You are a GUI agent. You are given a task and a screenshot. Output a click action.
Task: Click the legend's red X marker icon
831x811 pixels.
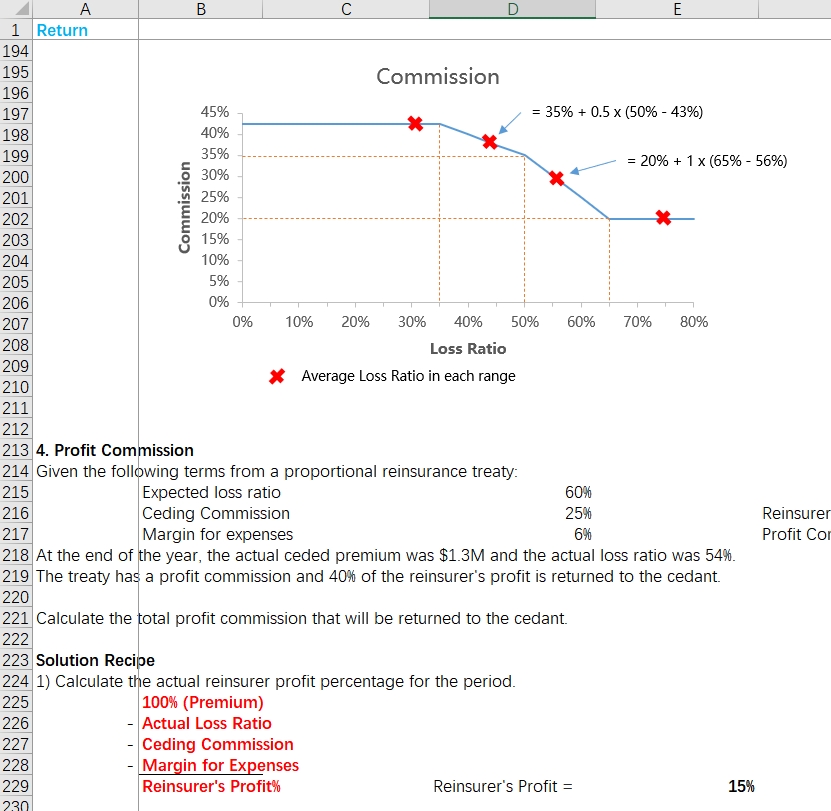coord(277,376)
